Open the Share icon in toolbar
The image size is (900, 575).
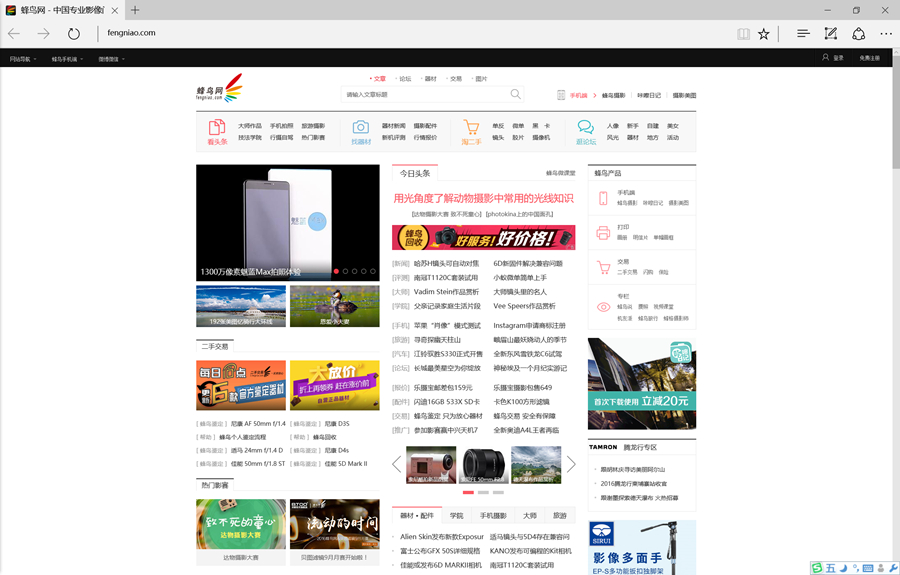858,34
